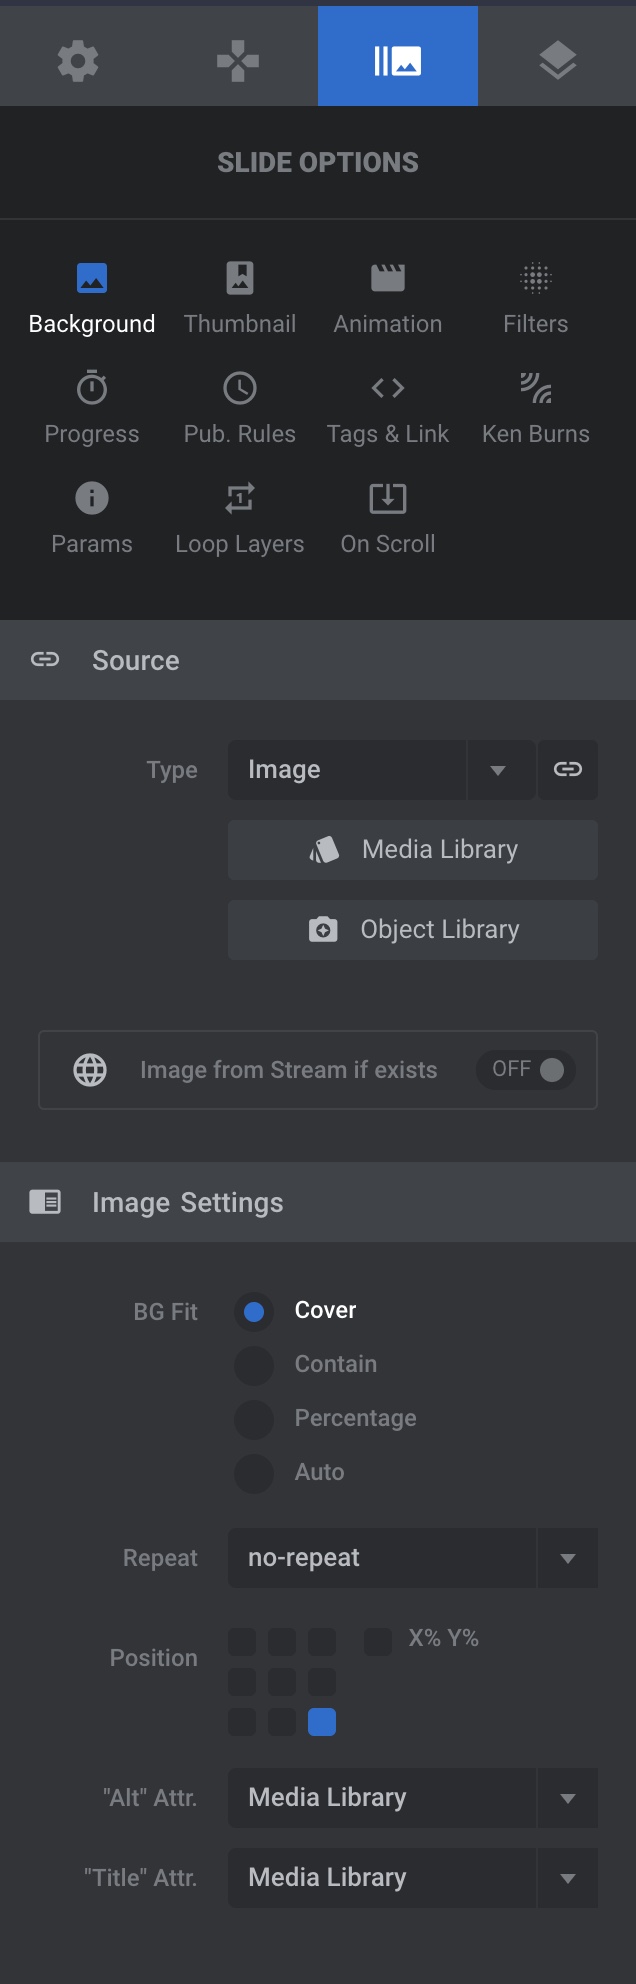Open Loop Layers settings icon

240,498
